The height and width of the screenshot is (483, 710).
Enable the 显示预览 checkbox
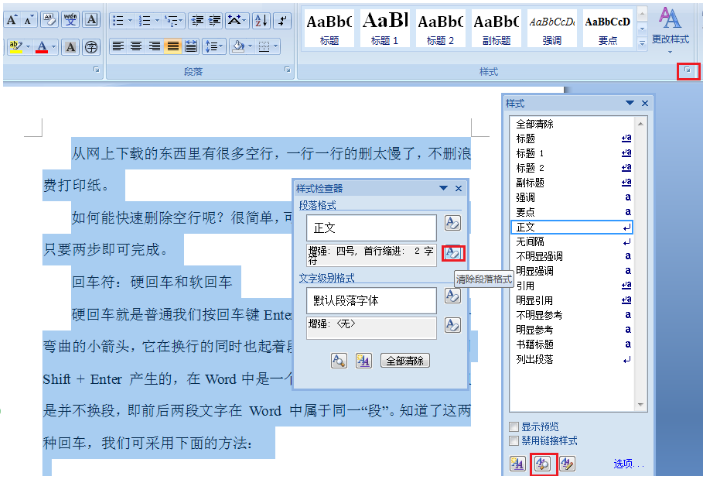pyautogui.click(x=514, y=426)
